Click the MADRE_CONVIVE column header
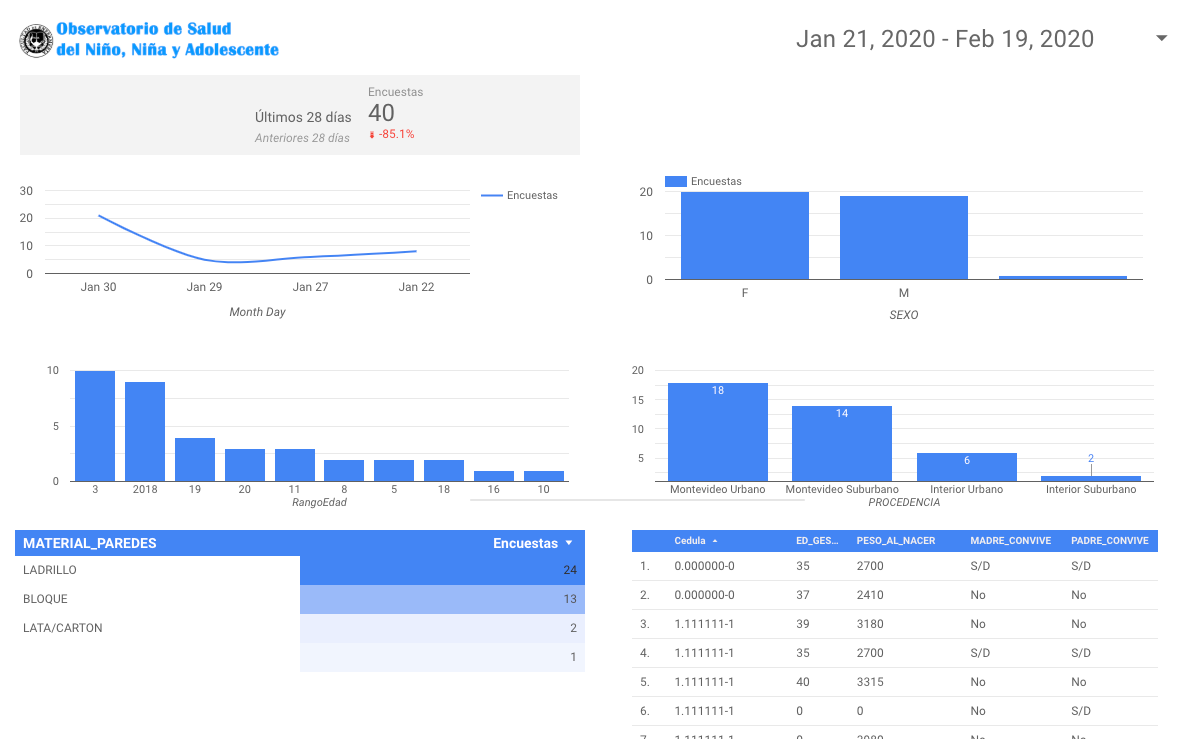The width and height of the screenshot is (1194, 739). tap(1010, 541)
